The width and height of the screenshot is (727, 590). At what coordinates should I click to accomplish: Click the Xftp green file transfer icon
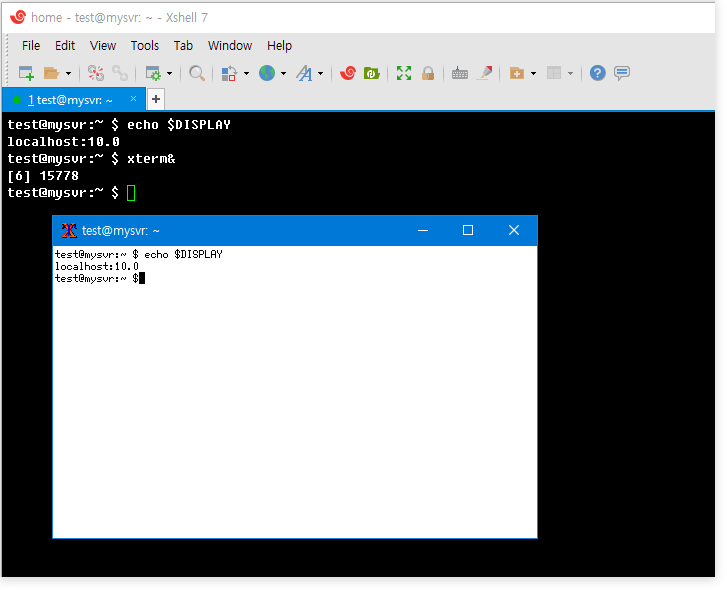click(371, 73)
